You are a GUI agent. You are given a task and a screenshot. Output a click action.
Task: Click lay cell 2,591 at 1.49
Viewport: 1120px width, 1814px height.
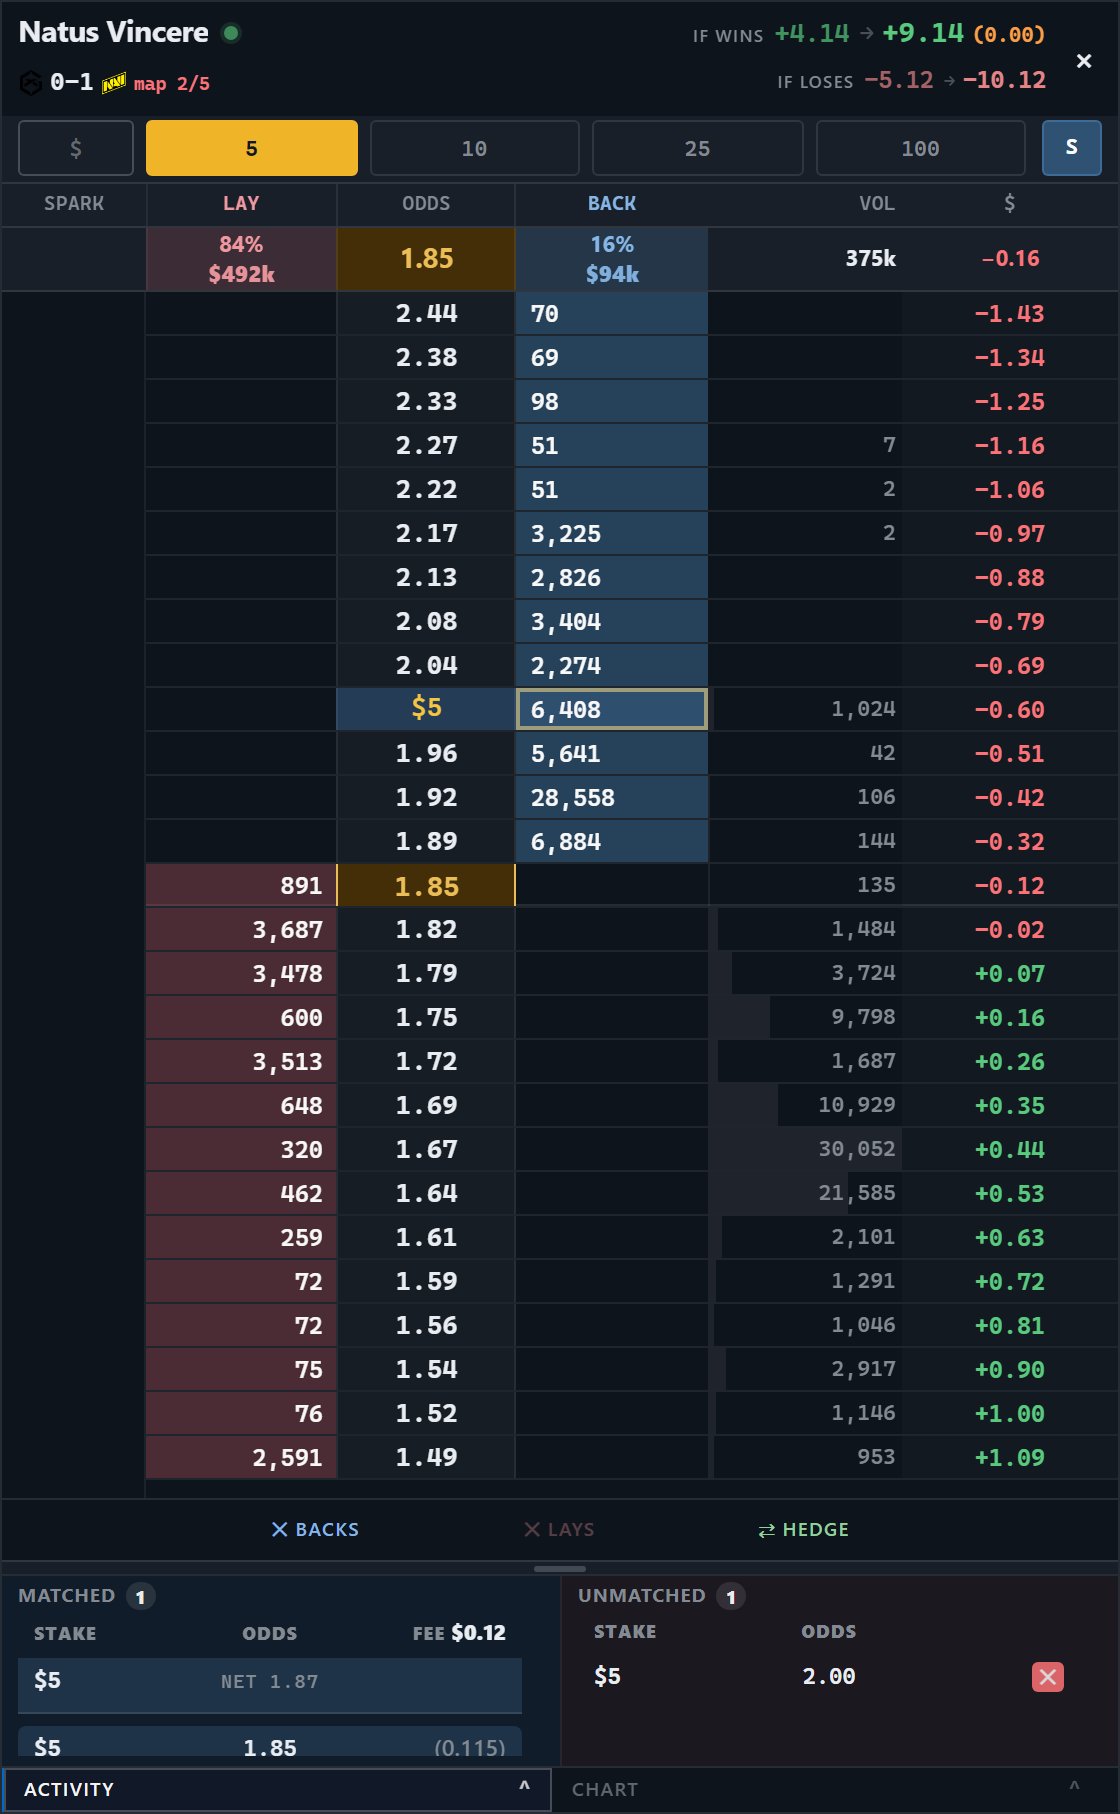click(x=241, y=1458)
